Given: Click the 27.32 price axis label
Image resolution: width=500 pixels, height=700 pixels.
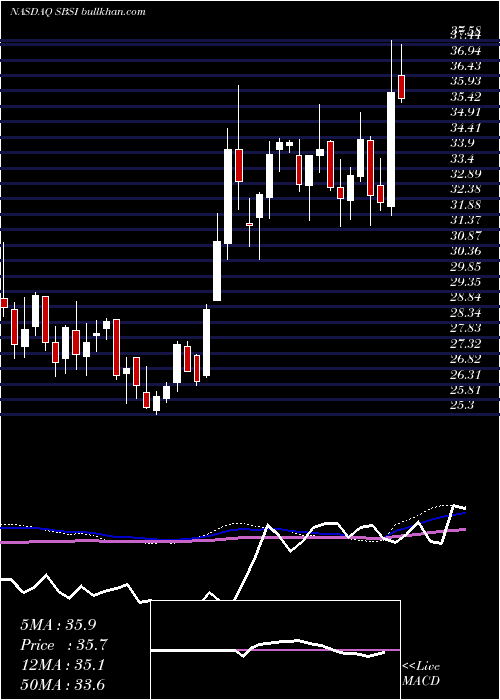Looking at the screenshot, I should [x=465, y=343].
